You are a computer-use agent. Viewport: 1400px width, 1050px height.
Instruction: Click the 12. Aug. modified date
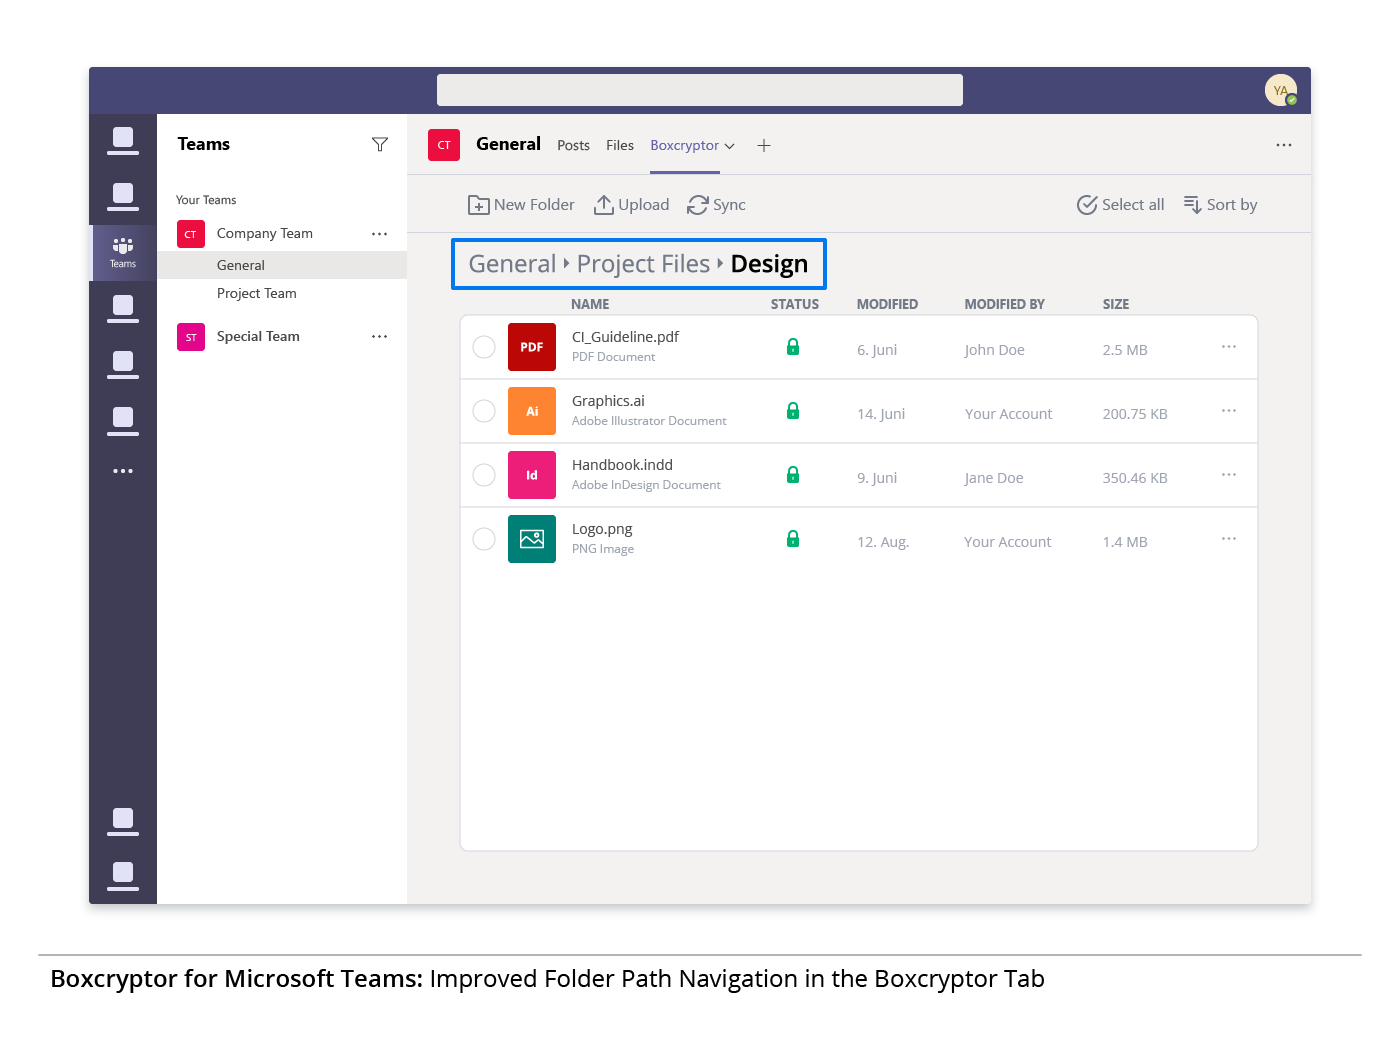click(x=883, y=542)
